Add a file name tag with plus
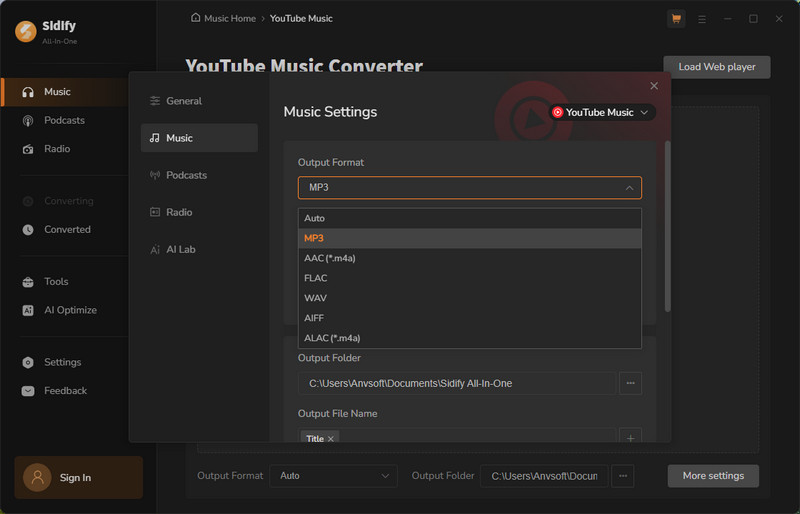The width and height of the screenshot is (800, 514). pos(631,438)
